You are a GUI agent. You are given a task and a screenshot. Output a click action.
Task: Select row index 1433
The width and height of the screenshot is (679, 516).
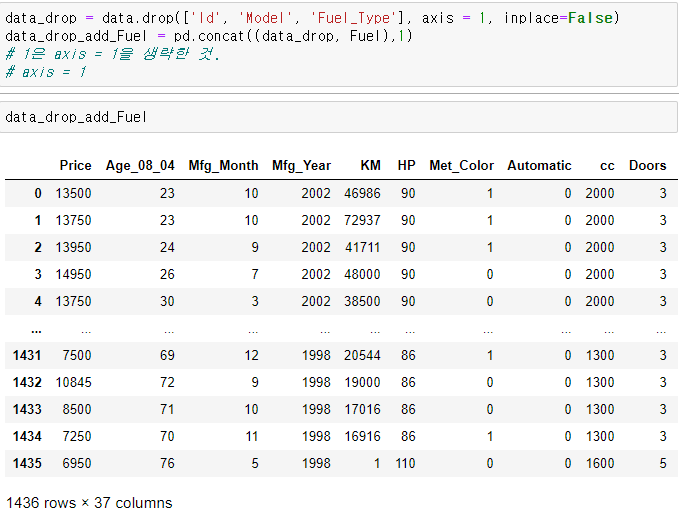click(x=27, y=409)
